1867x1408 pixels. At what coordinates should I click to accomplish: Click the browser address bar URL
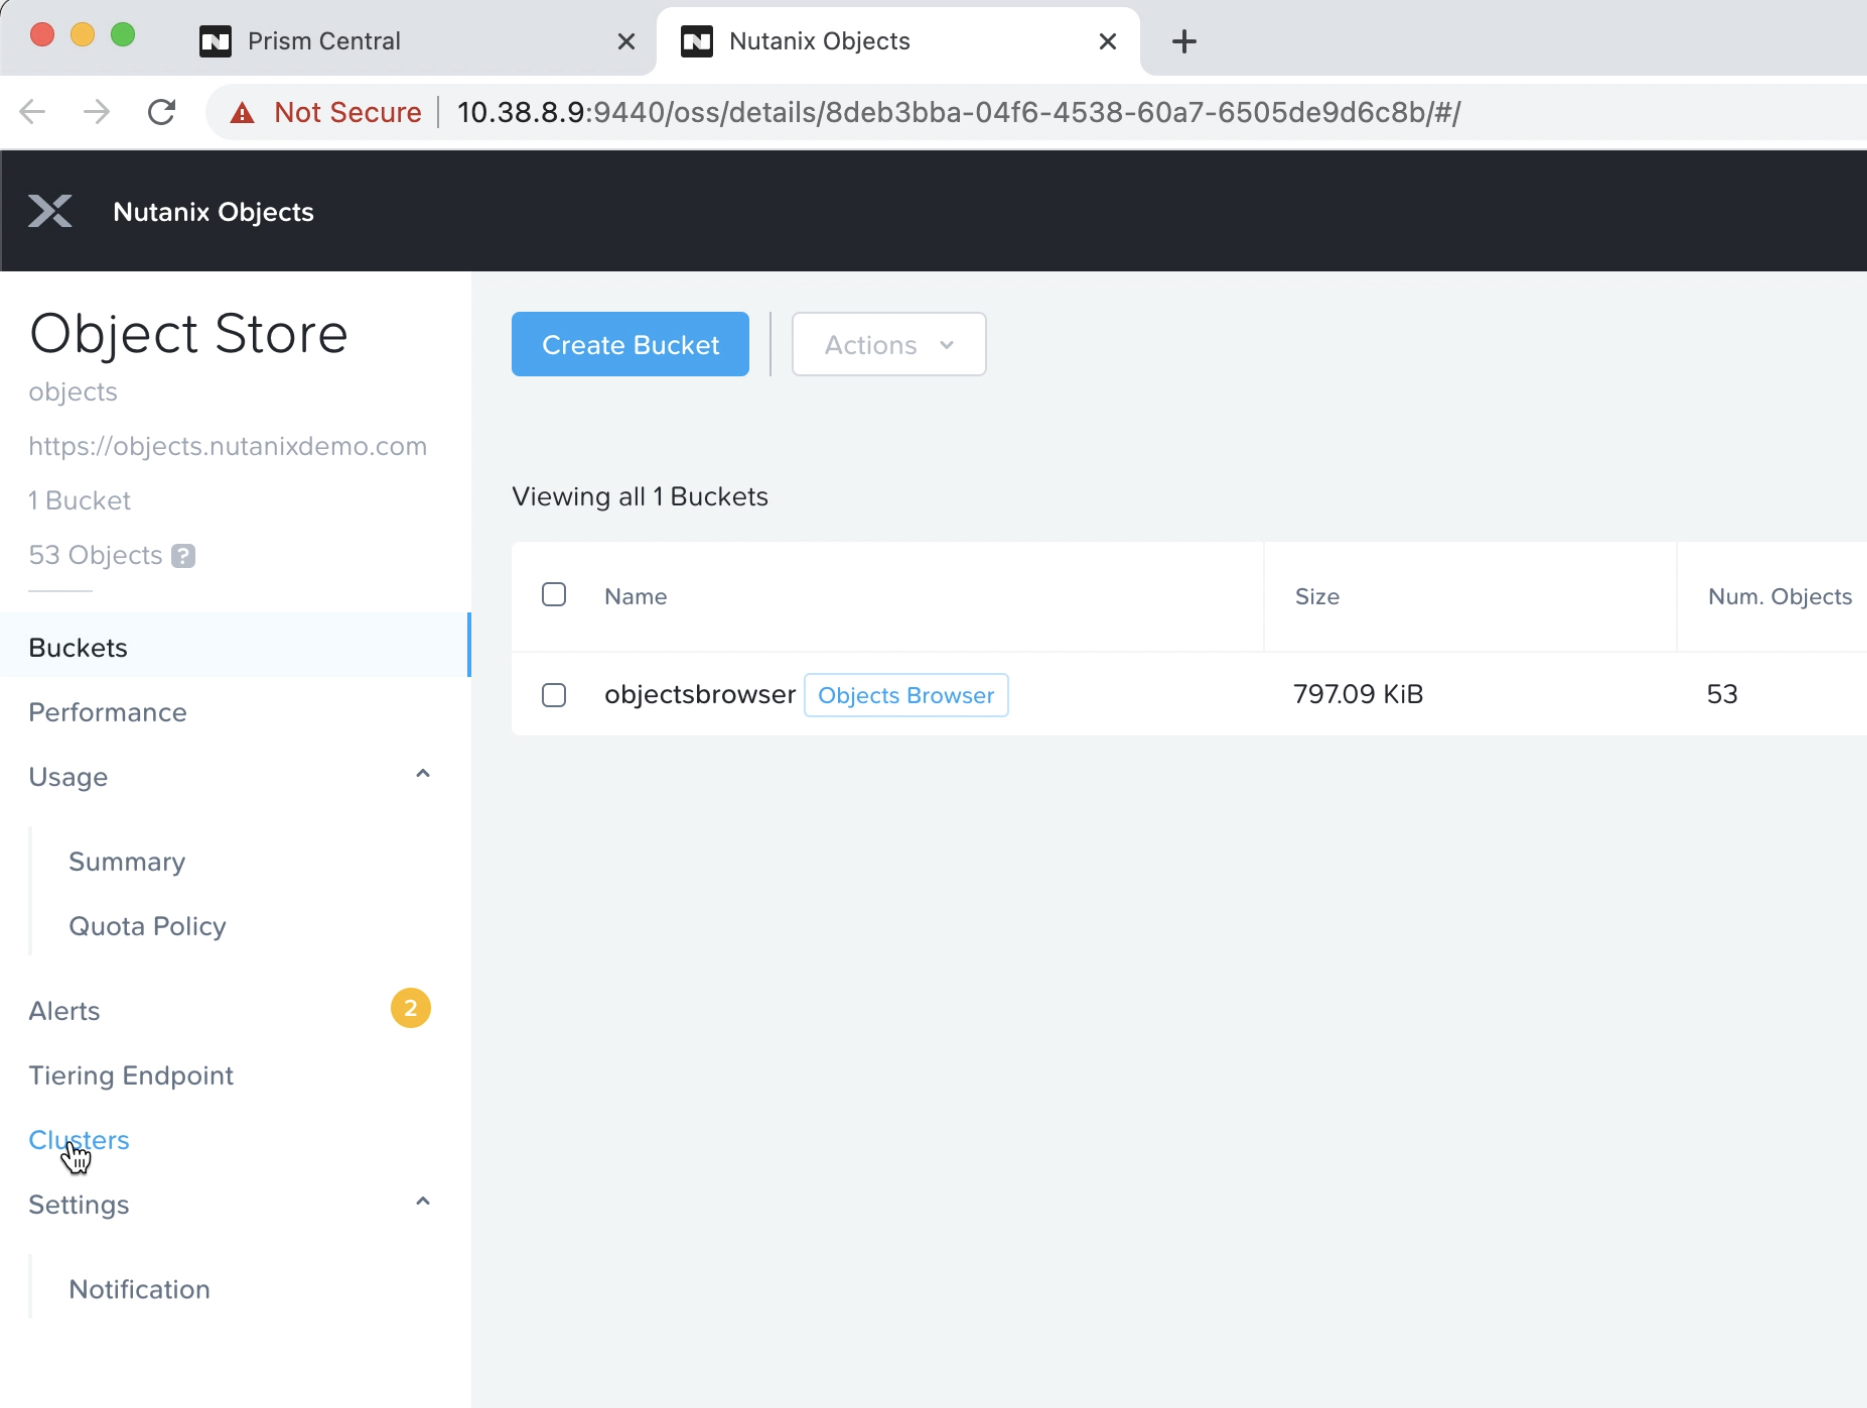click(x=958, y=112)
